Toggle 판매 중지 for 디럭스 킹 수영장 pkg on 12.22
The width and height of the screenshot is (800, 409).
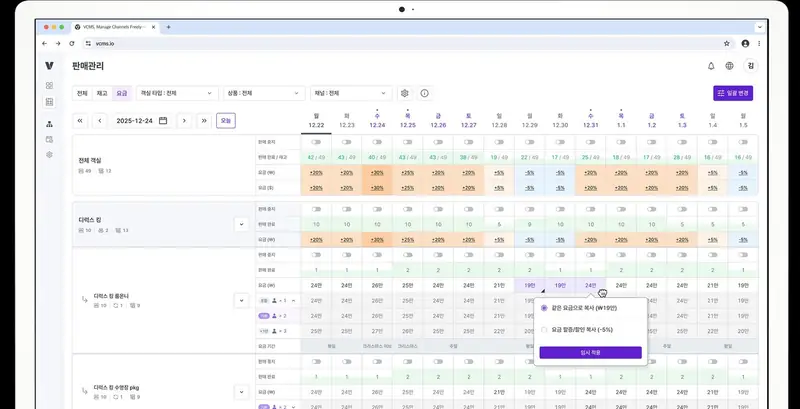click(316, 362)
